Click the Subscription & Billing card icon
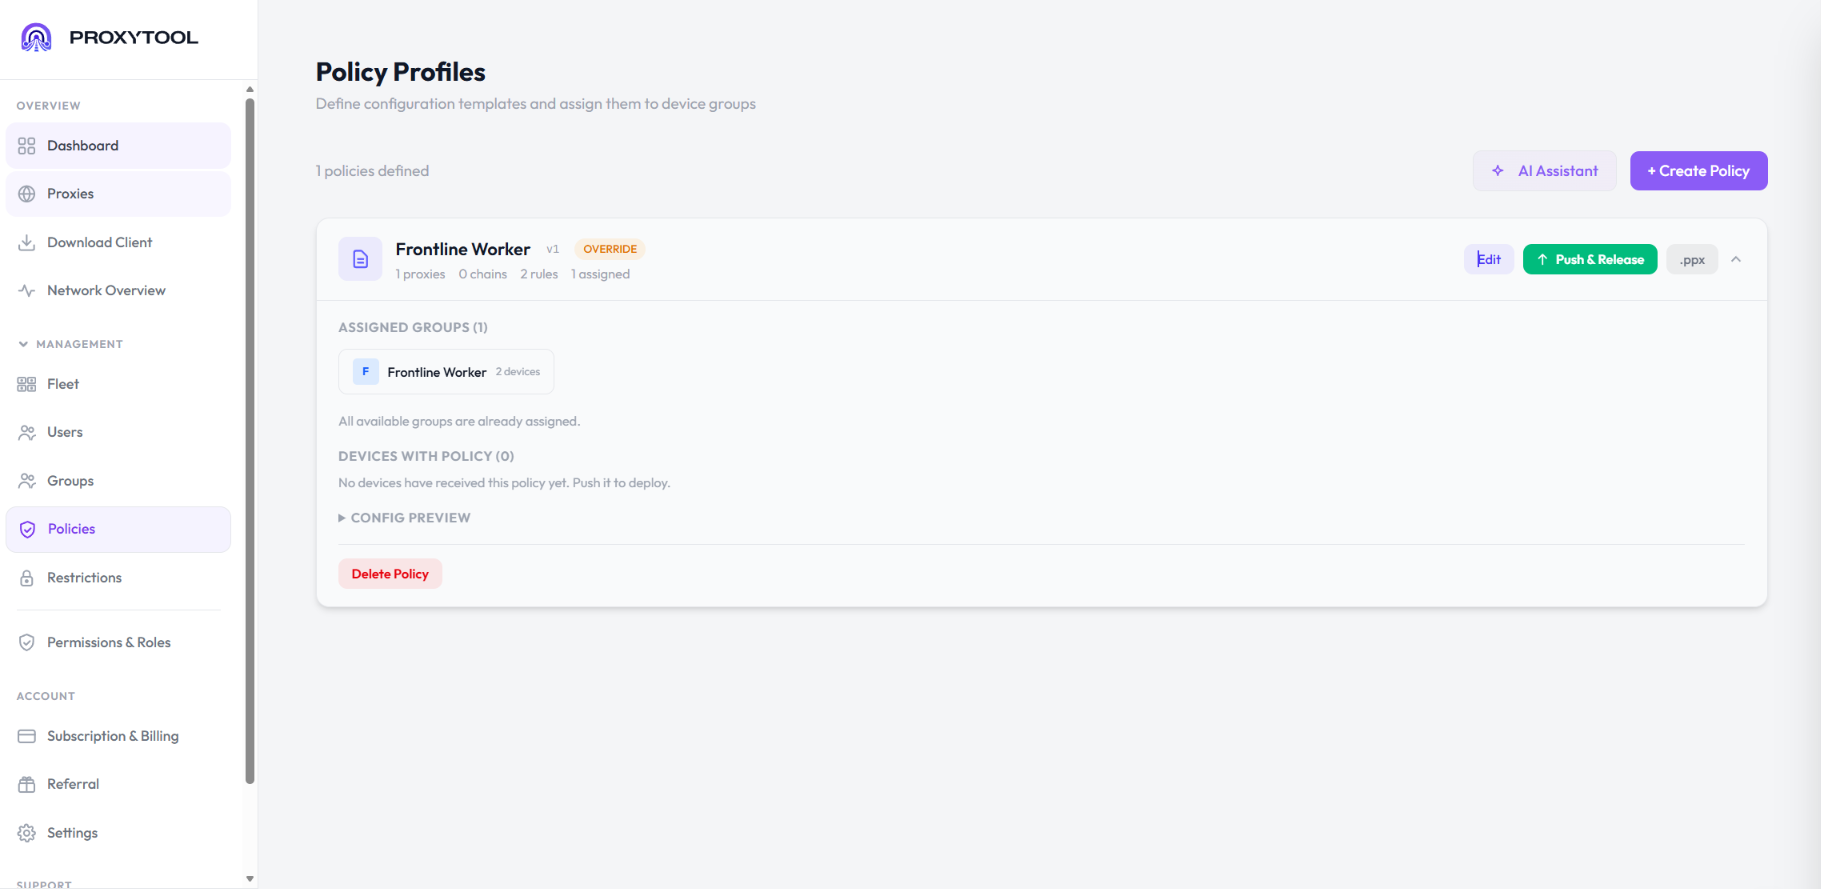This screenshot has height=889, width=1821. point(27,736)
